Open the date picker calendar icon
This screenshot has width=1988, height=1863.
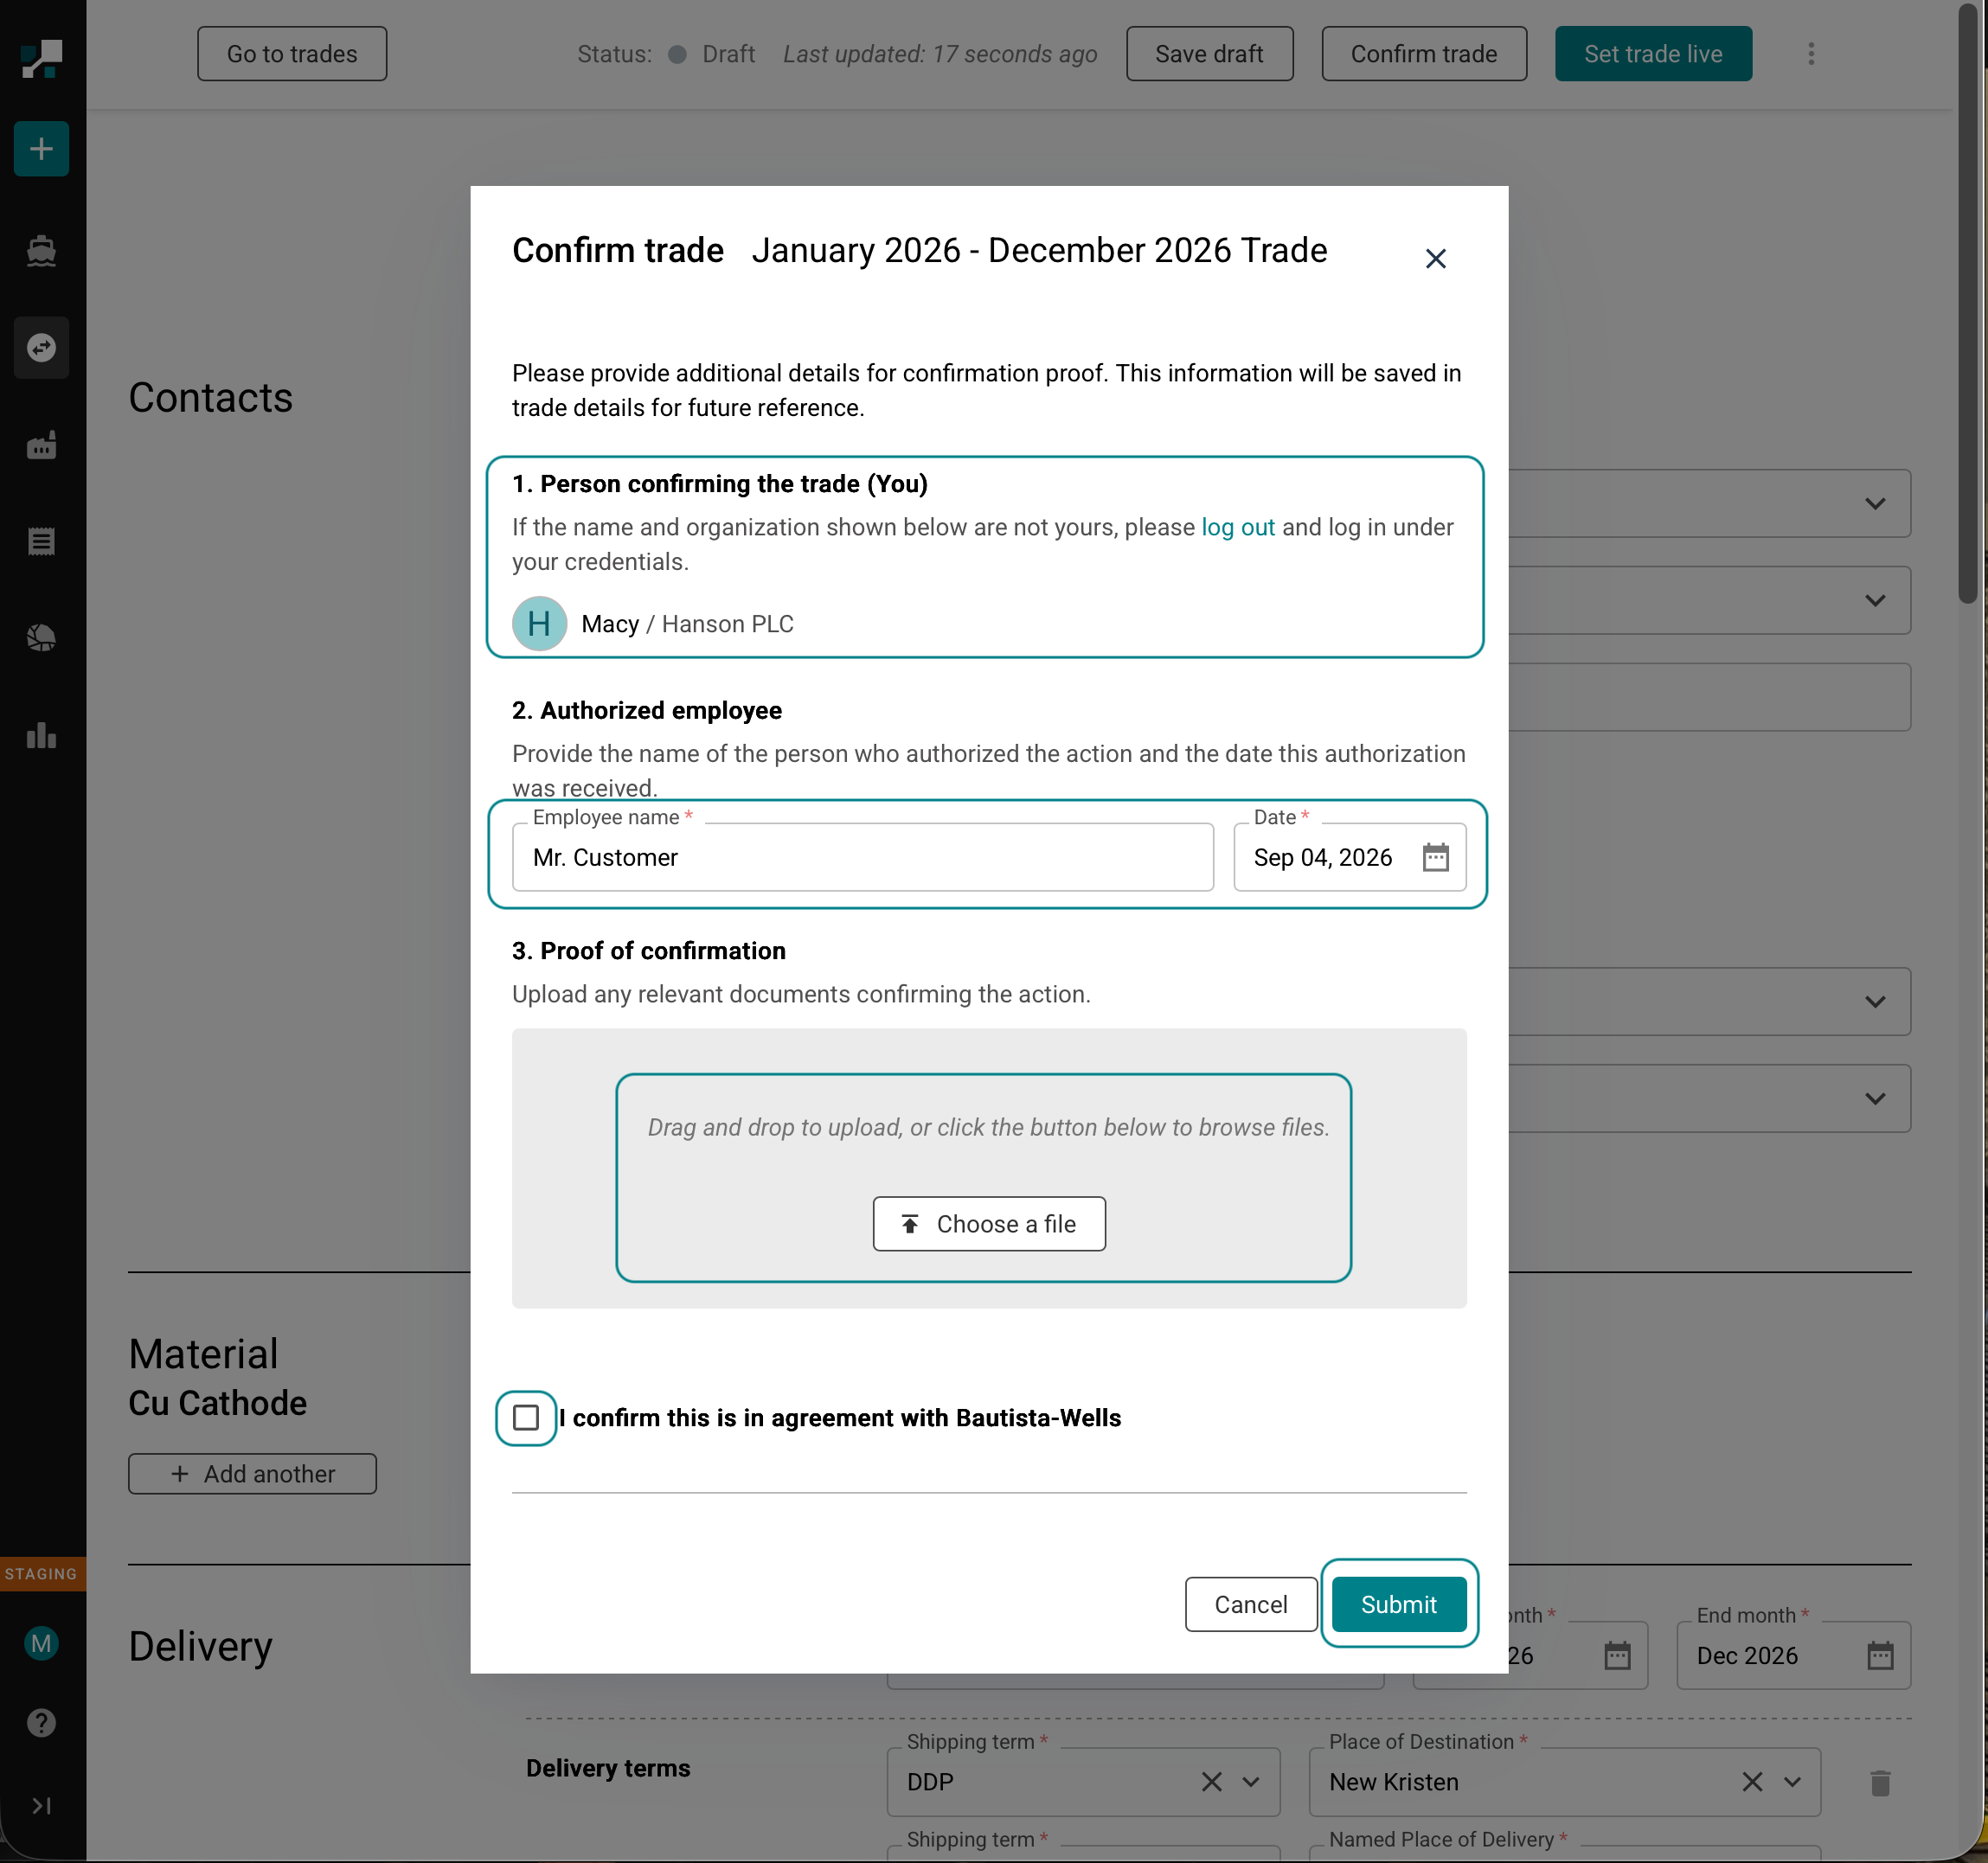coord(1436,857)
